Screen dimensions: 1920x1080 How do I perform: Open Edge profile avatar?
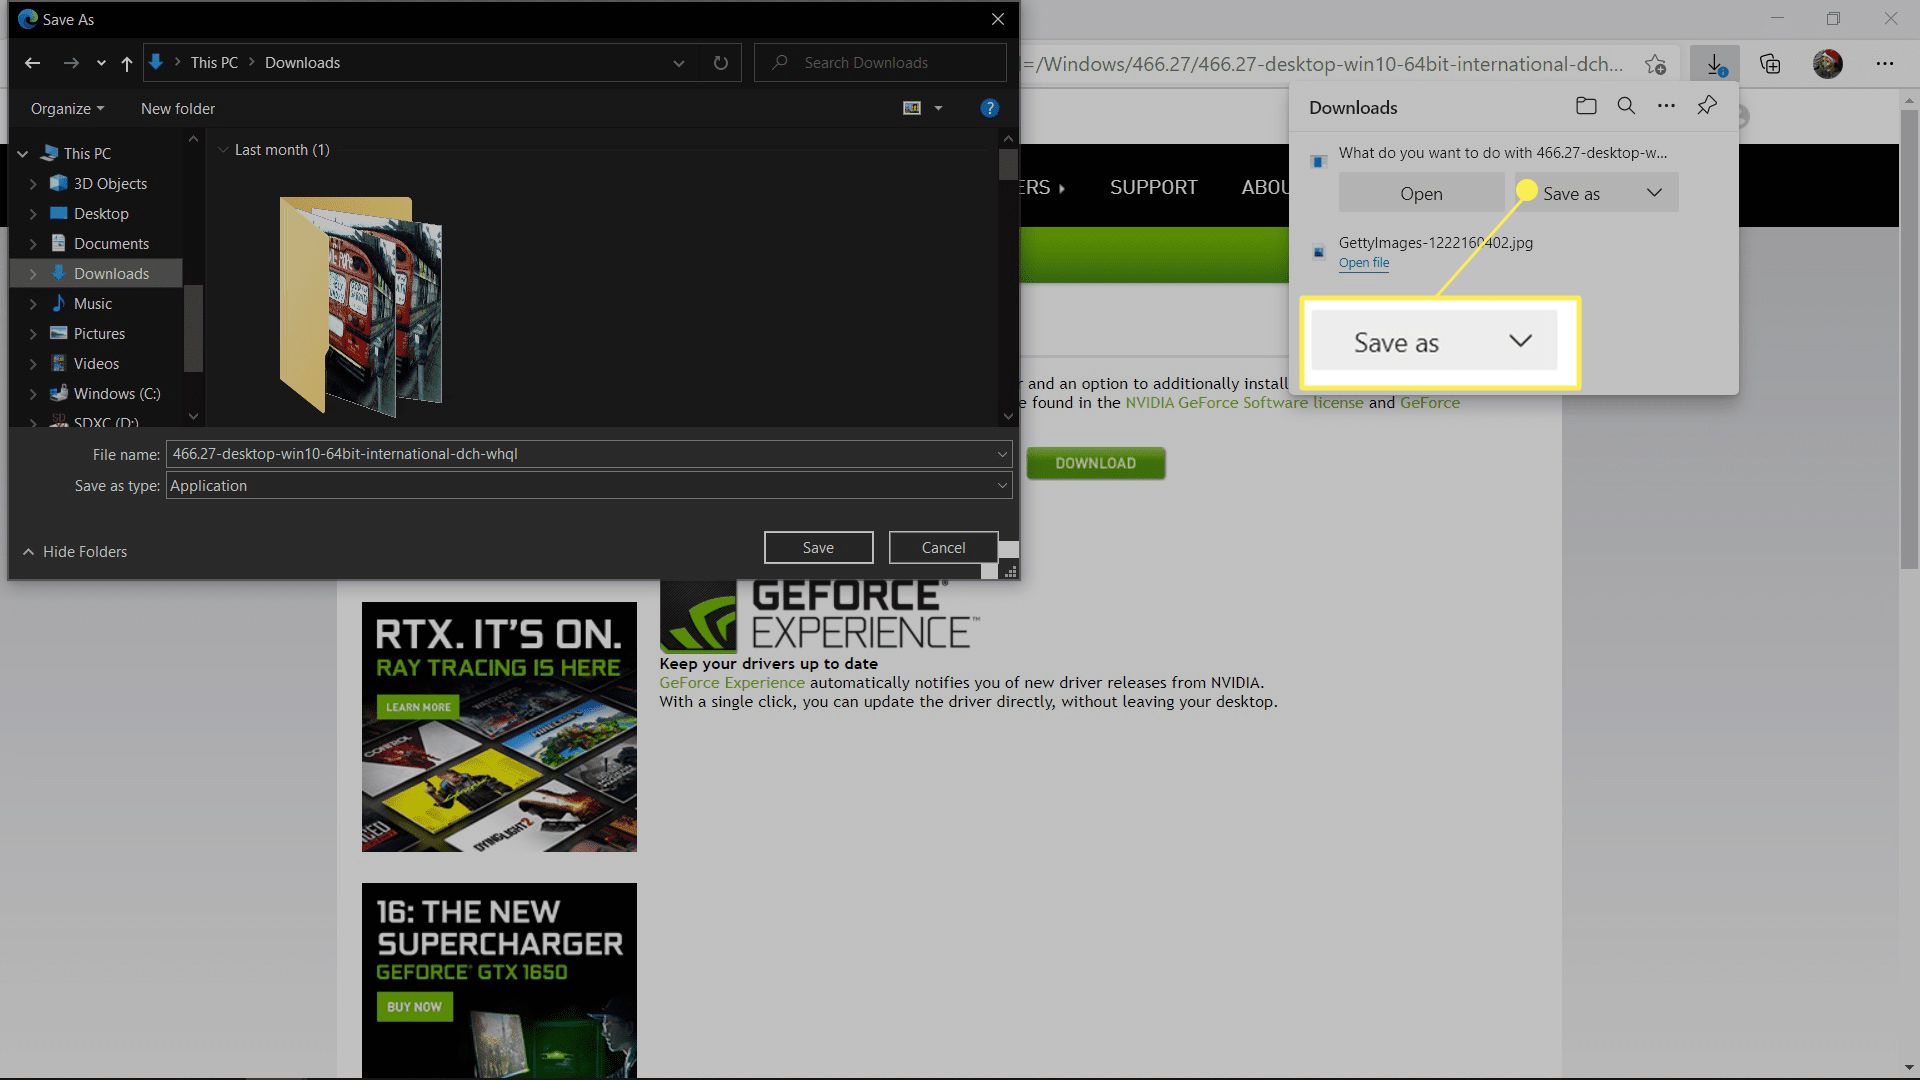(1828, 64)
